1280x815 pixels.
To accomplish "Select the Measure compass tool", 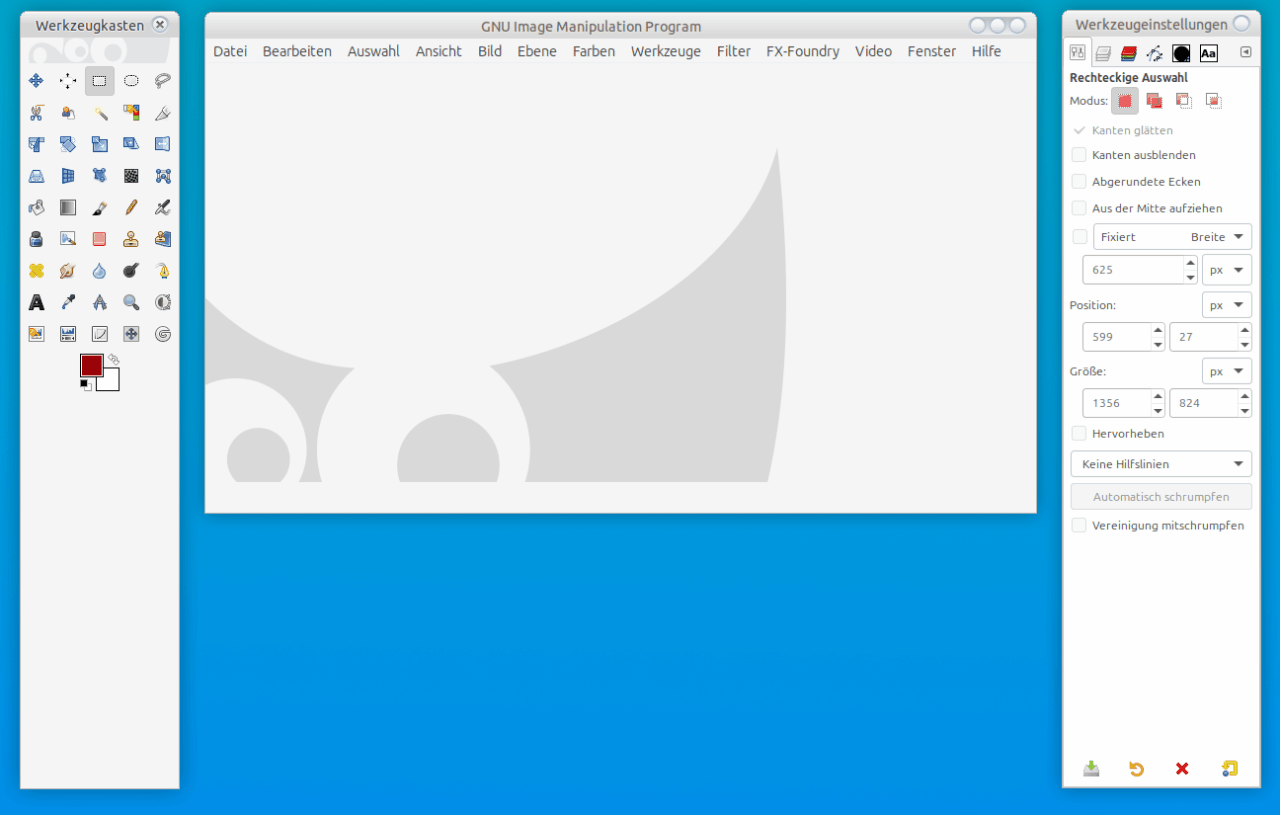I will coord(100,302).
